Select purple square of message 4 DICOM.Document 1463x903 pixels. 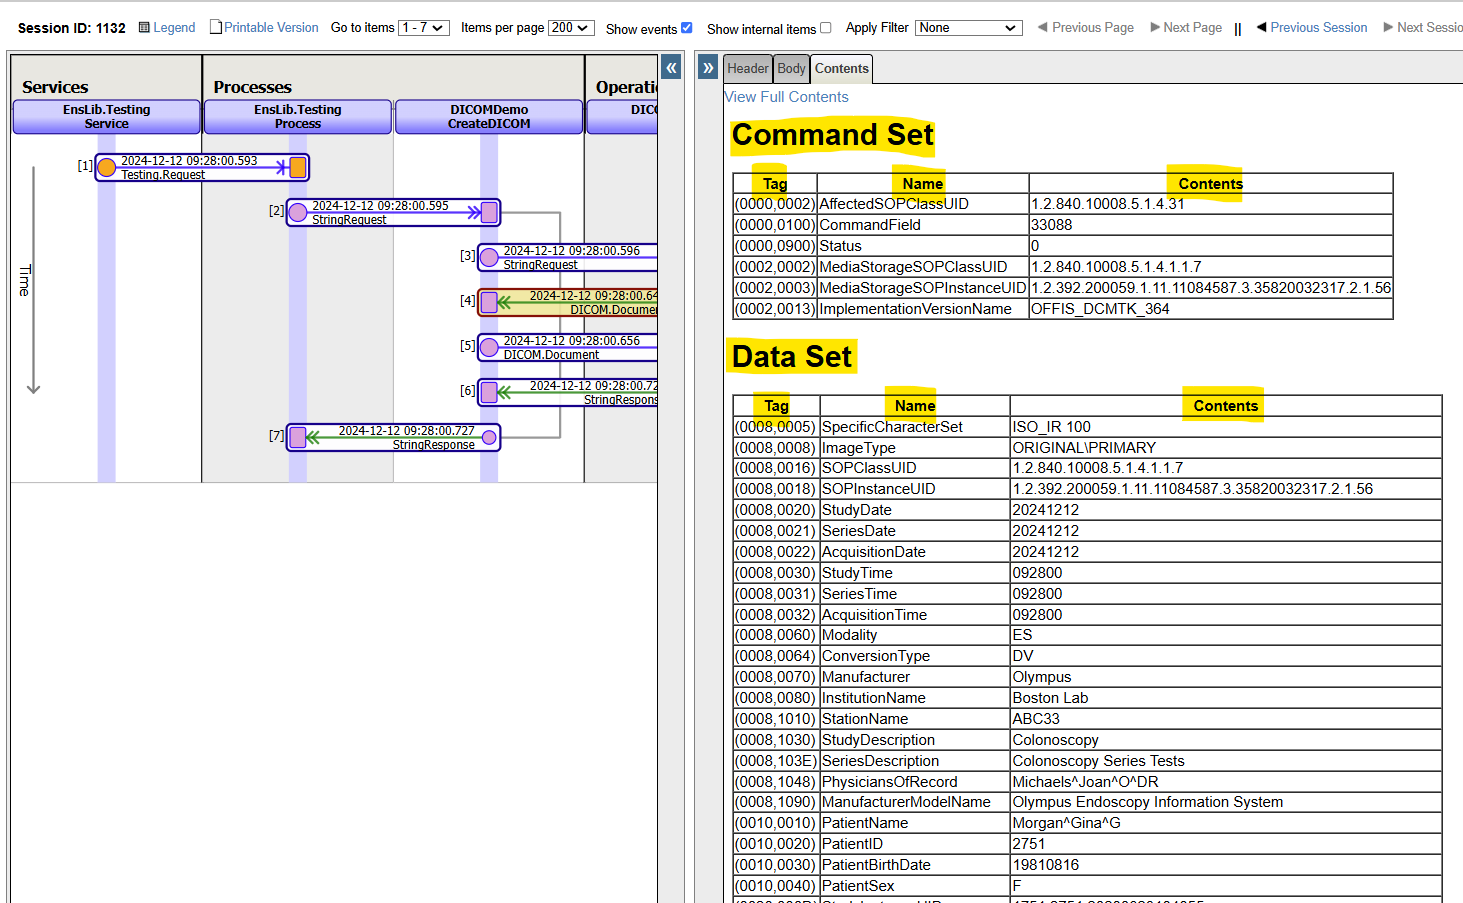click(x=489, y=302)
